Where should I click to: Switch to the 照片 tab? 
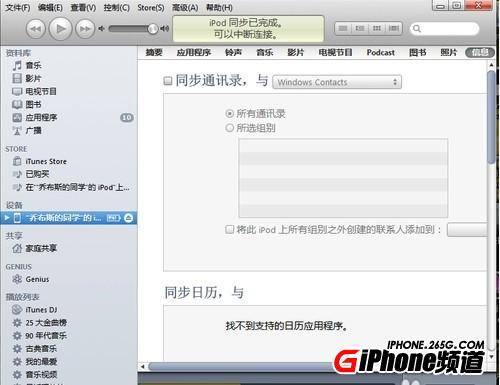pyautogui.click(x=449, y=52)
